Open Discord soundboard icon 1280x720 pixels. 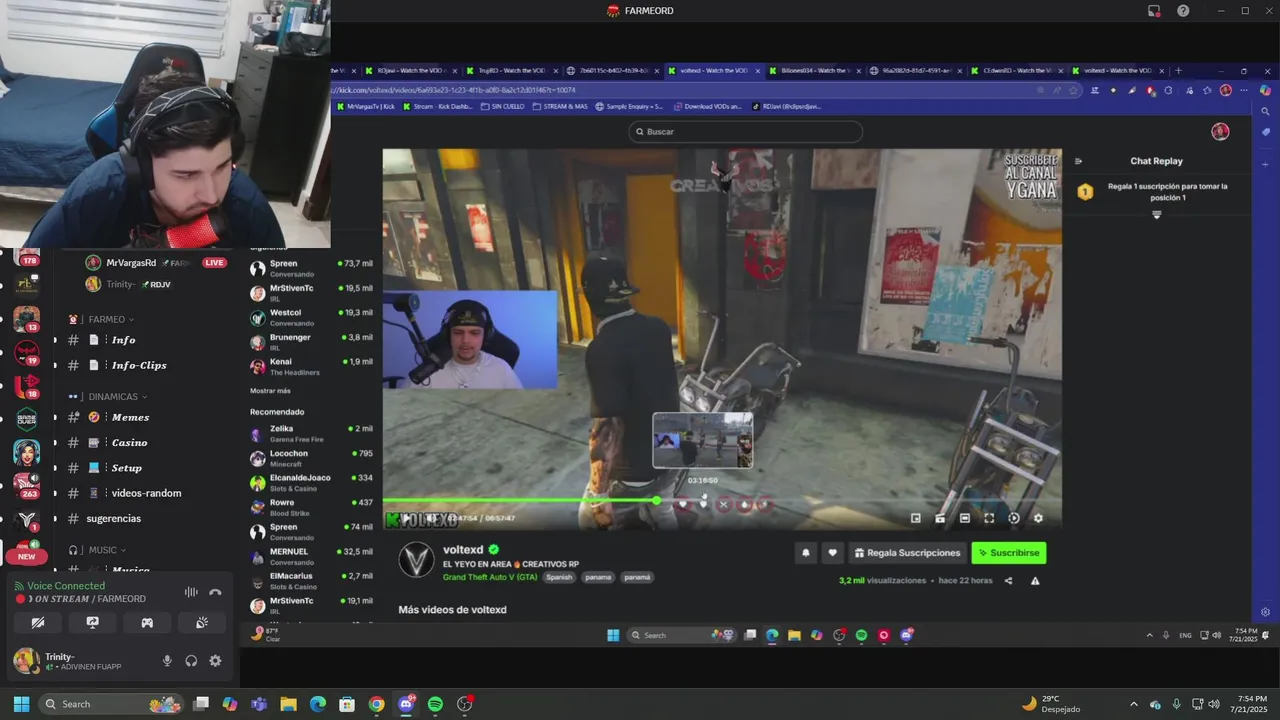click(201, 622)
